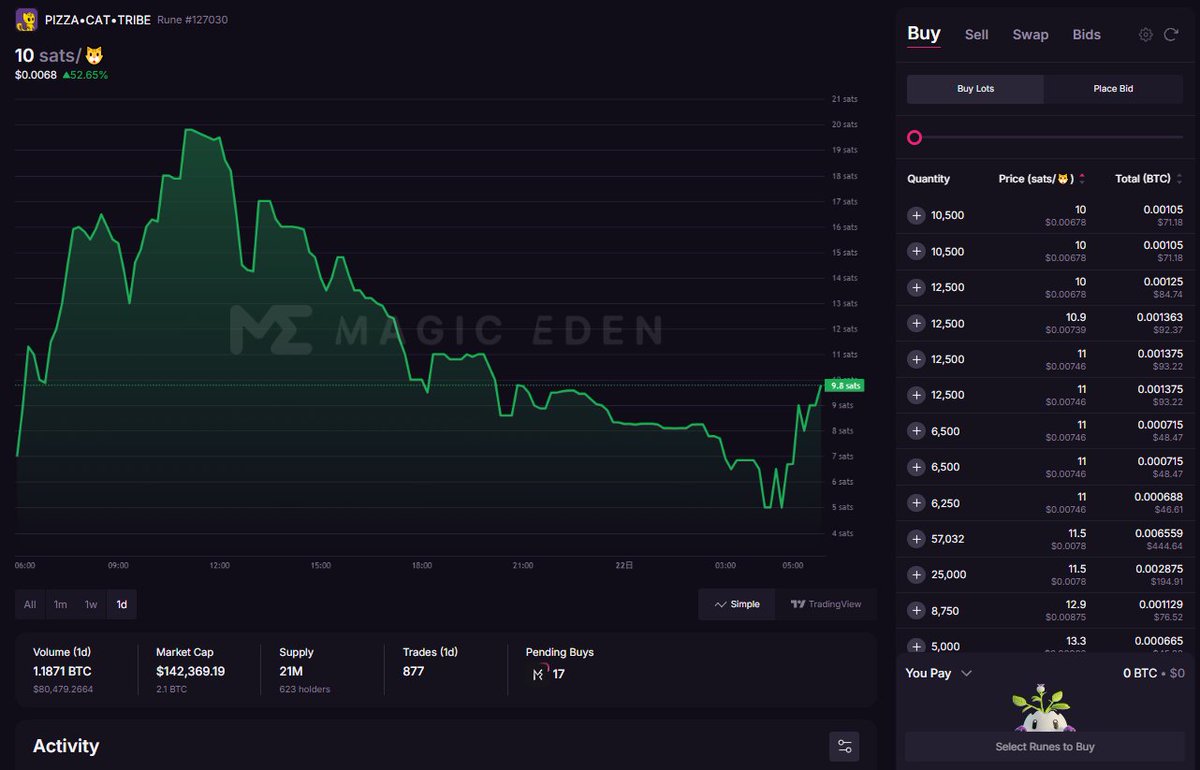The height and width of the screenshot is (770, 1200).
Task: Click the 623 holders text
Action: [304, 689]
